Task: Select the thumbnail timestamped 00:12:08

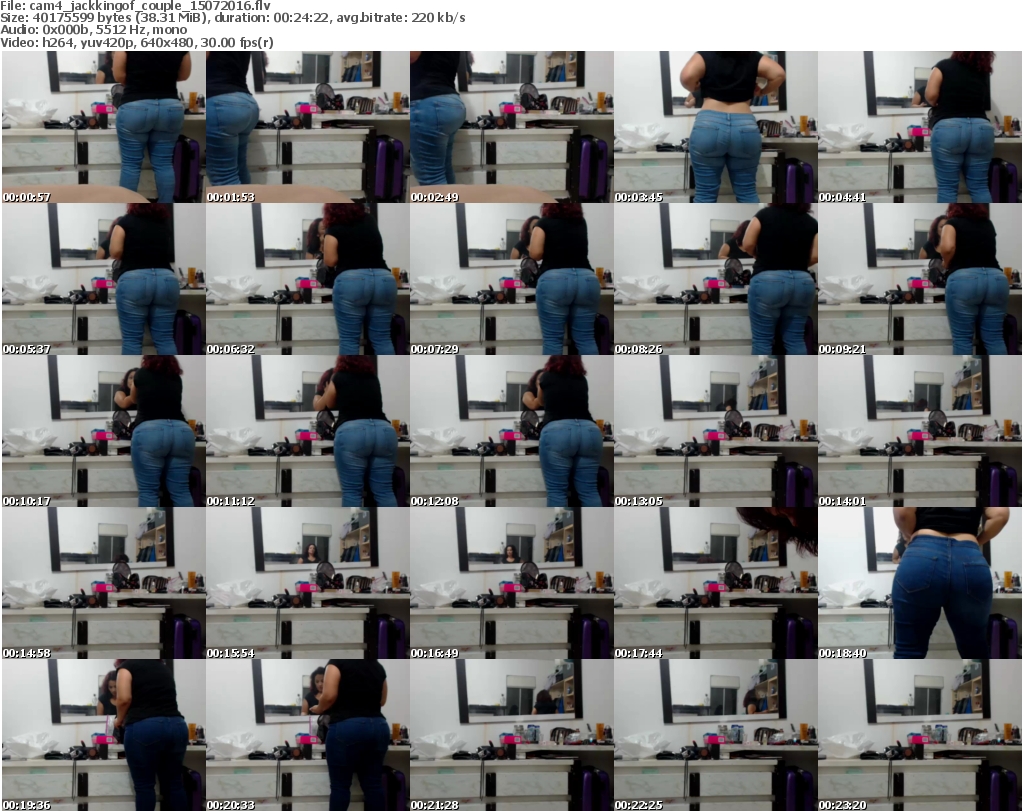Action: pyautogui.click(x=511, y=431)
